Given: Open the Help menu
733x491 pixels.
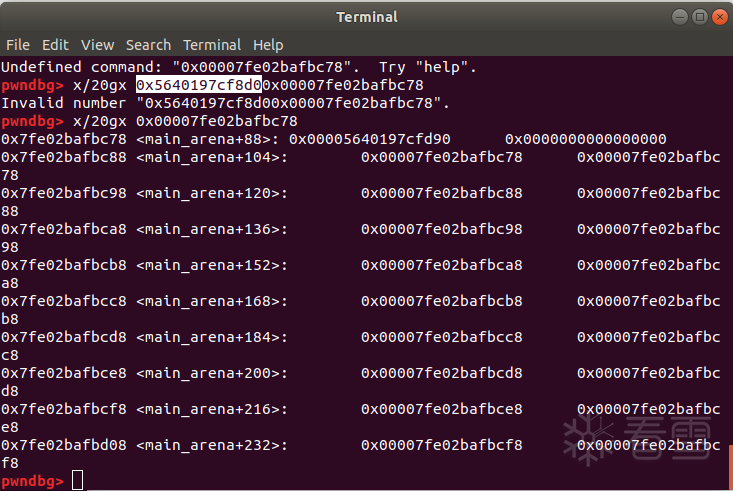Looking at the screenshot, I should pos(268,45).
